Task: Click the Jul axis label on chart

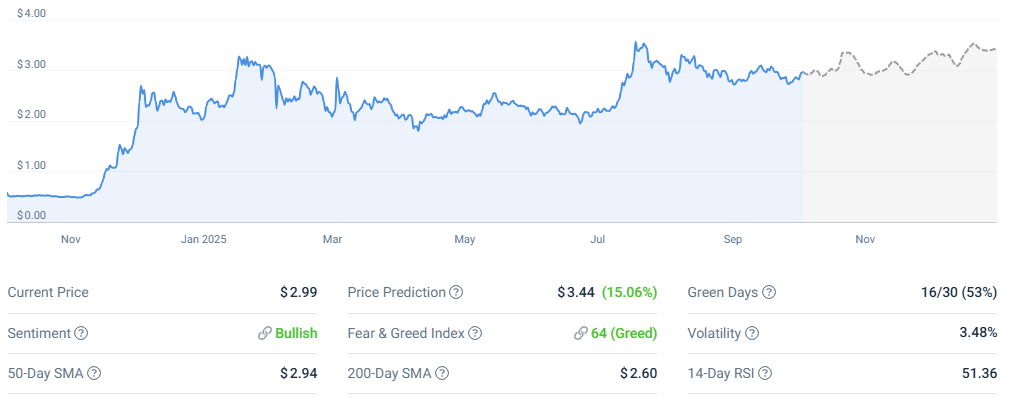Action: pyautogui.click(x=598, y=239)
